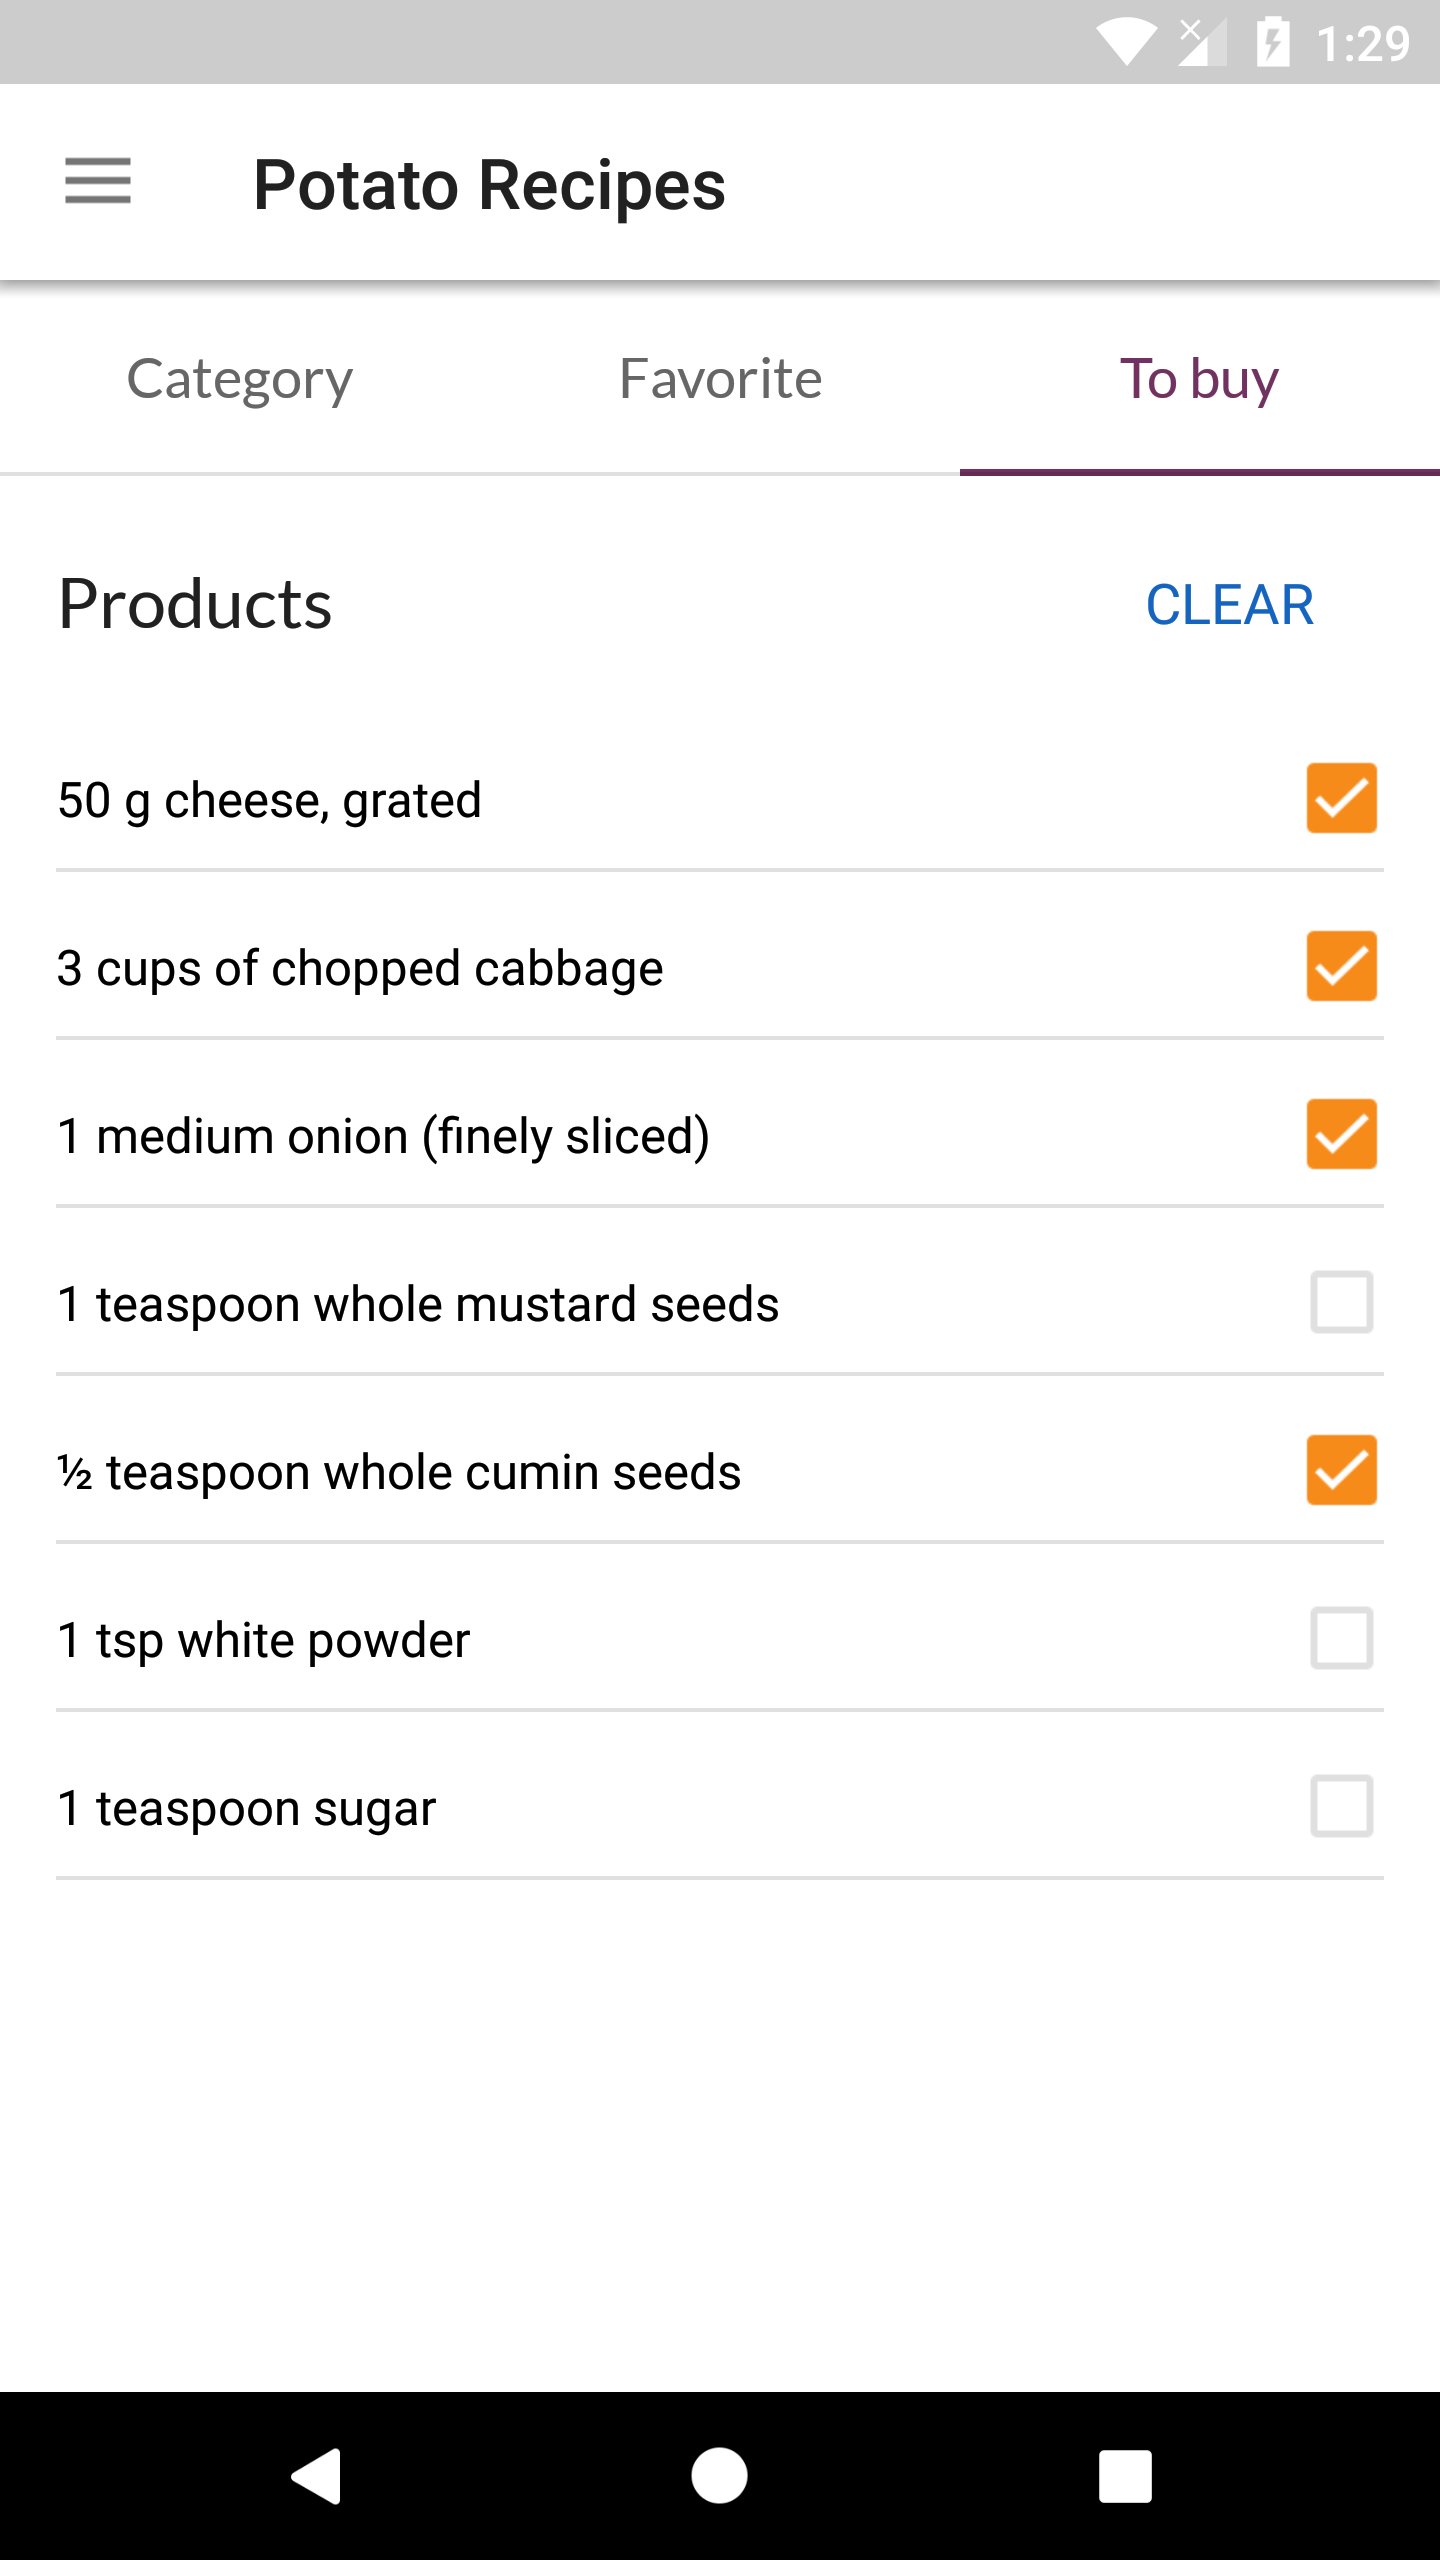The width and height of the screenshot is (1440, 2560).
Task: Tap the Android back button
Action: click(317, 2476)
